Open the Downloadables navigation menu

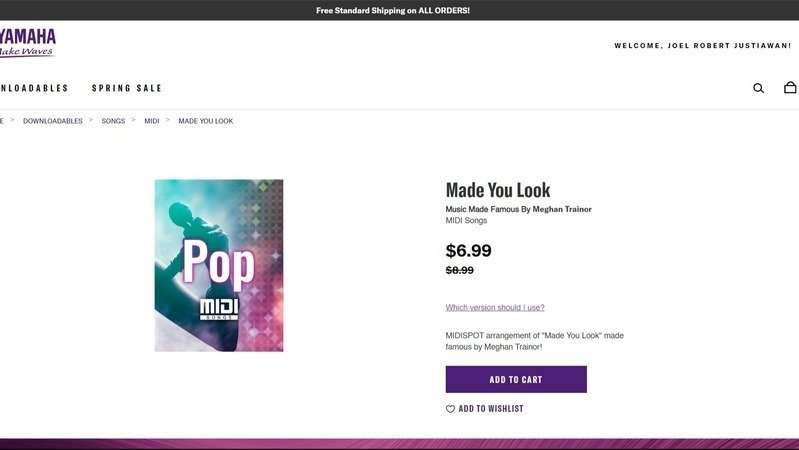34,88
